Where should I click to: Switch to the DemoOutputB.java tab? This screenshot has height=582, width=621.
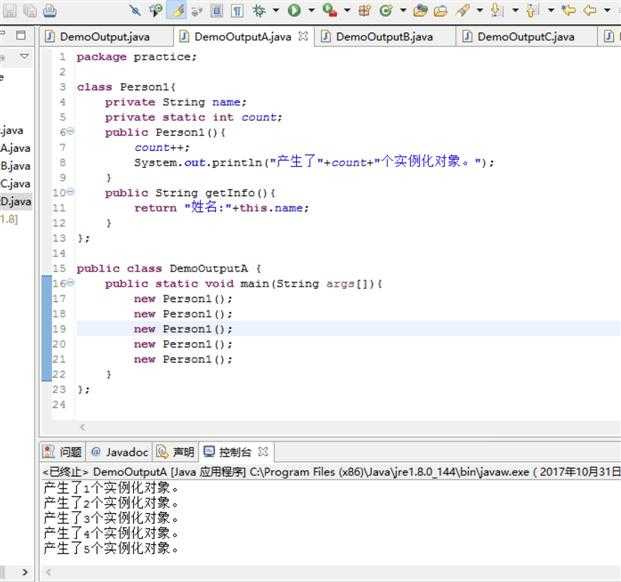pos(384,37)
